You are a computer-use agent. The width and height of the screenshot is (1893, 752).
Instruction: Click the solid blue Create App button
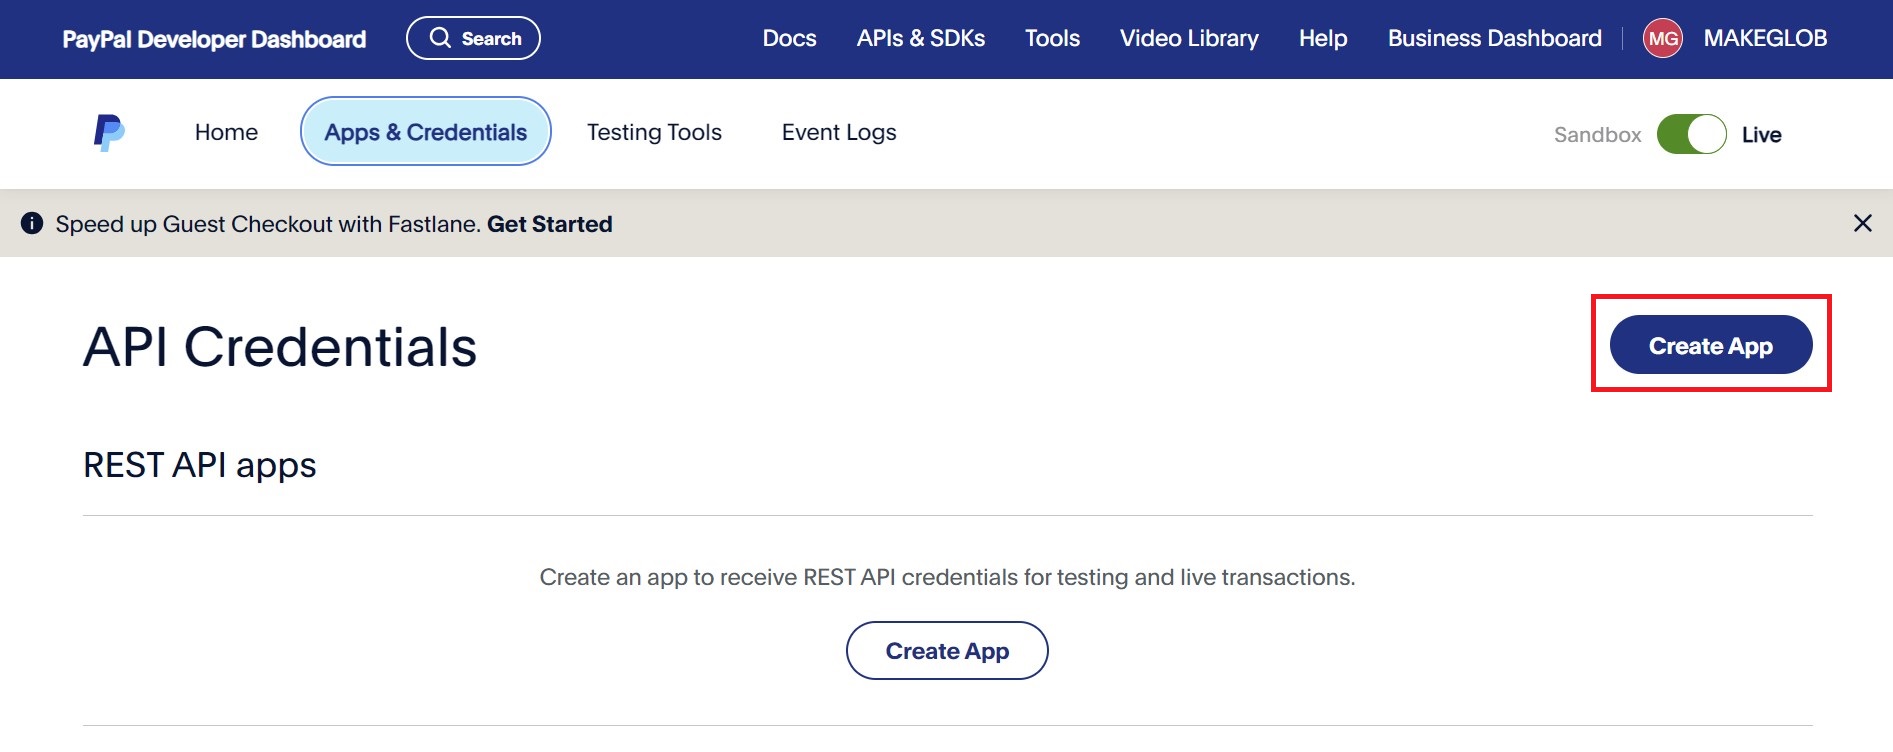pyautogui.click(x=1710, y=345)
